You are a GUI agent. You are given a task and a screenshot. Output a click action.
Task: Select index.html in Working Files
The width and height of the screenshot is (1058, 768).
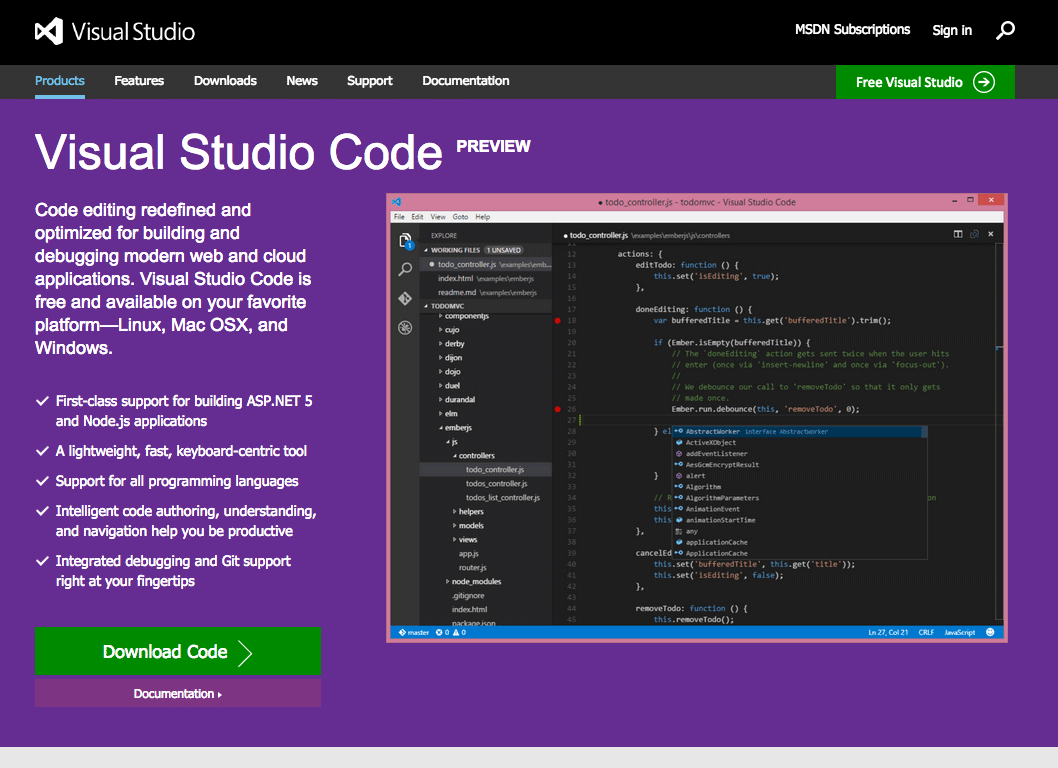click(486, 279)
